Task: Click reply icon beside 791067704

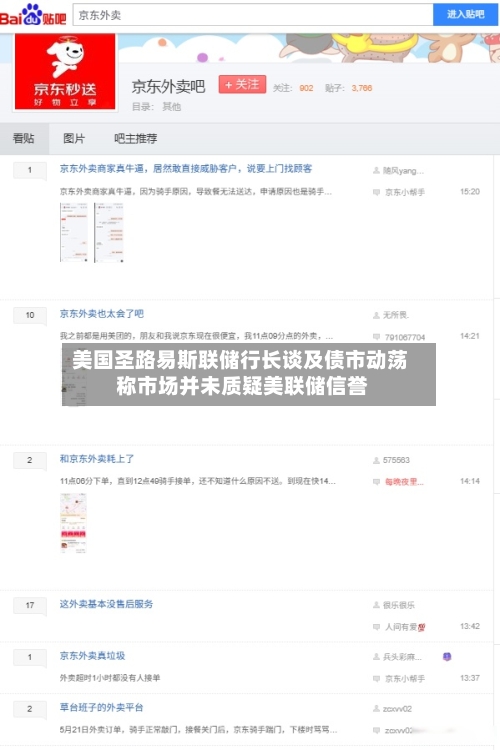Action: click(376, 337)
